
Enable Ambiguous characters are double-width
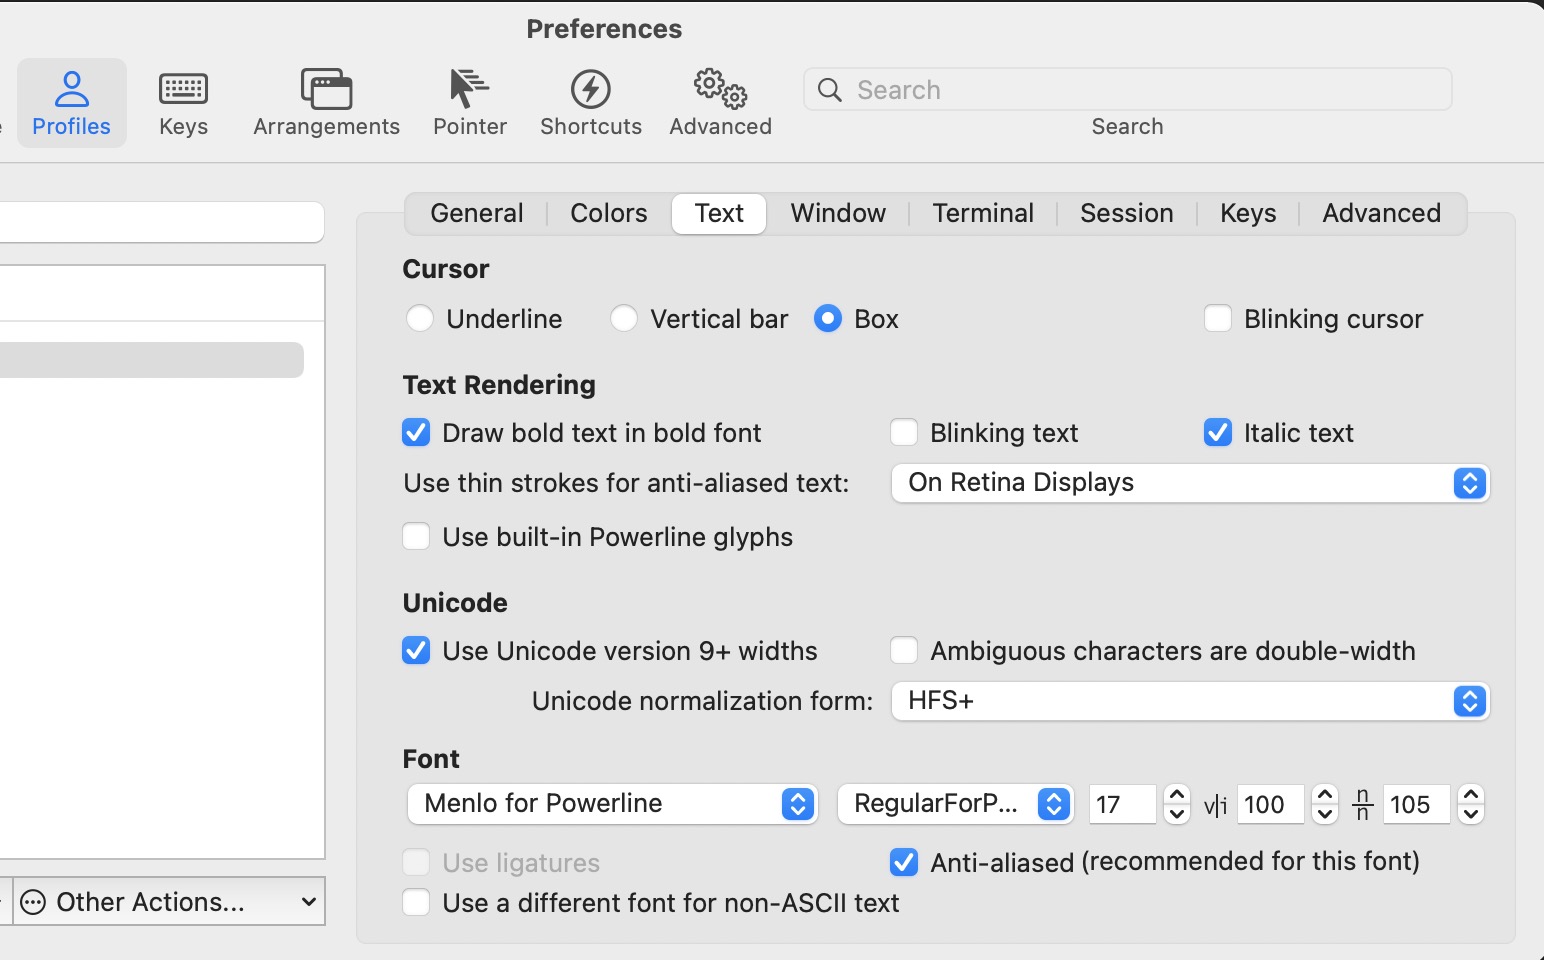click(x=904, y=651)
